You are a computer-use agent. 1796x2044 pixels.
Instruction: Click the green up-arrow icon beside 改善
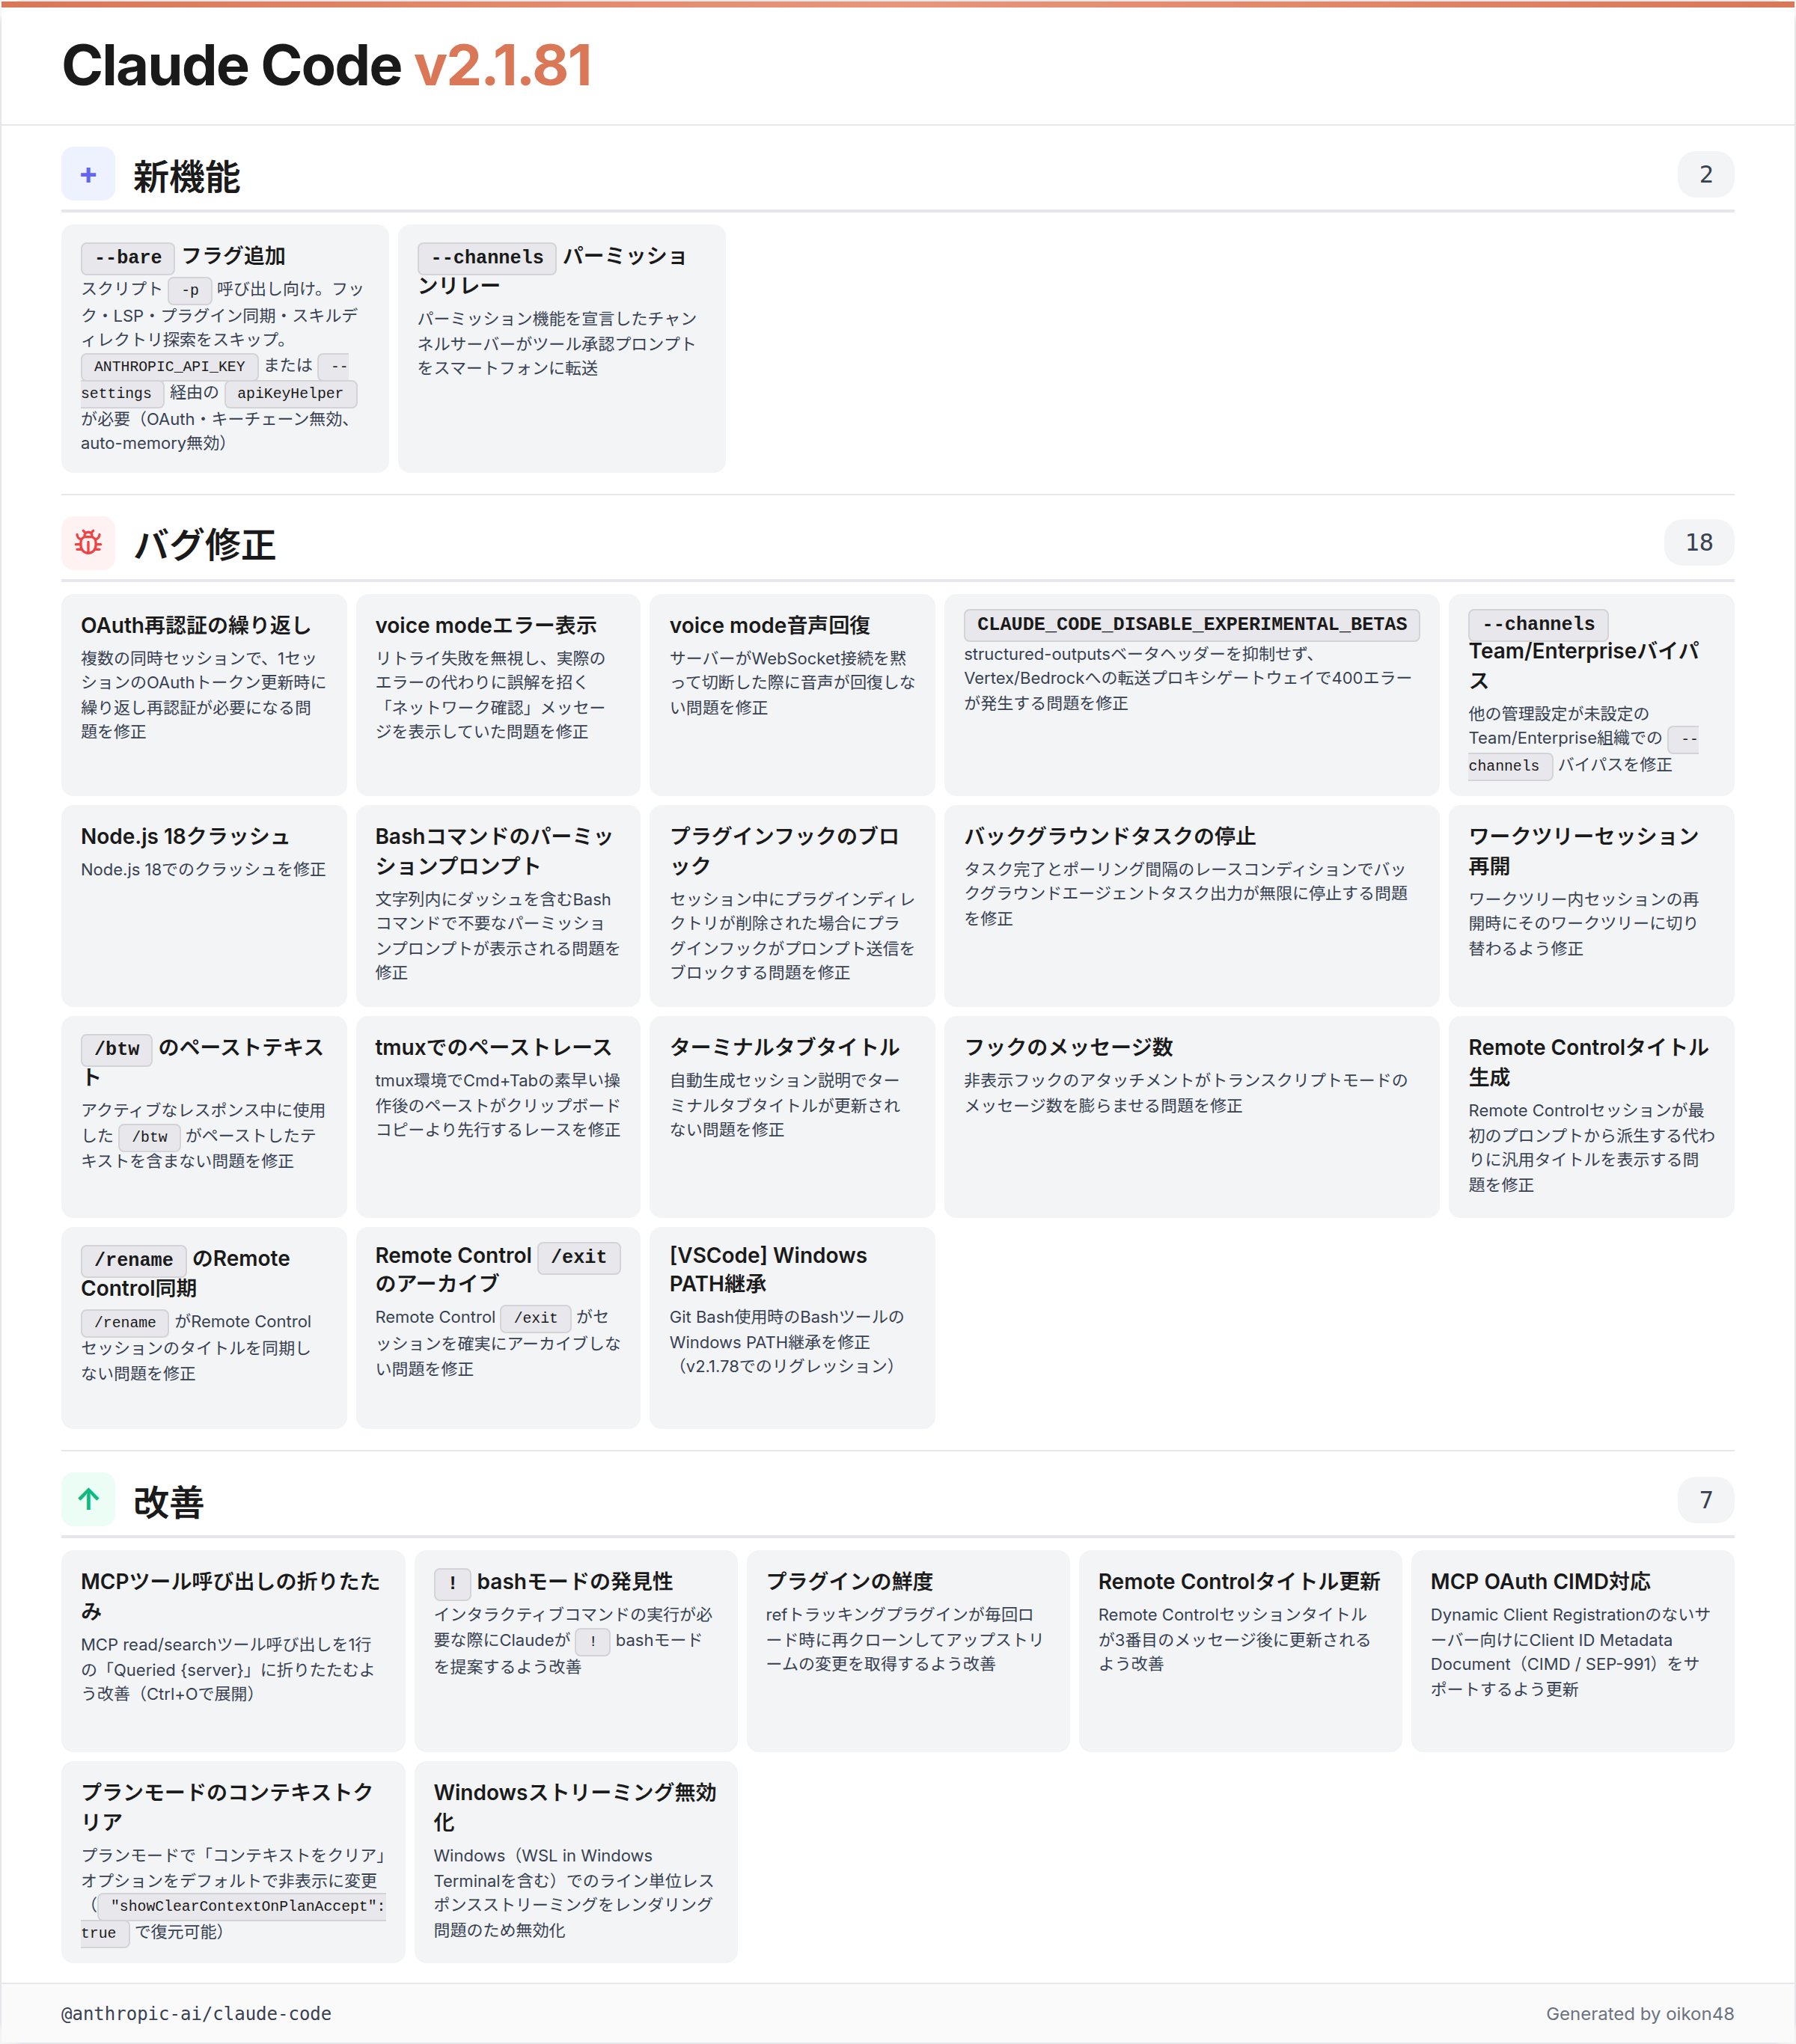(88, 1499)
